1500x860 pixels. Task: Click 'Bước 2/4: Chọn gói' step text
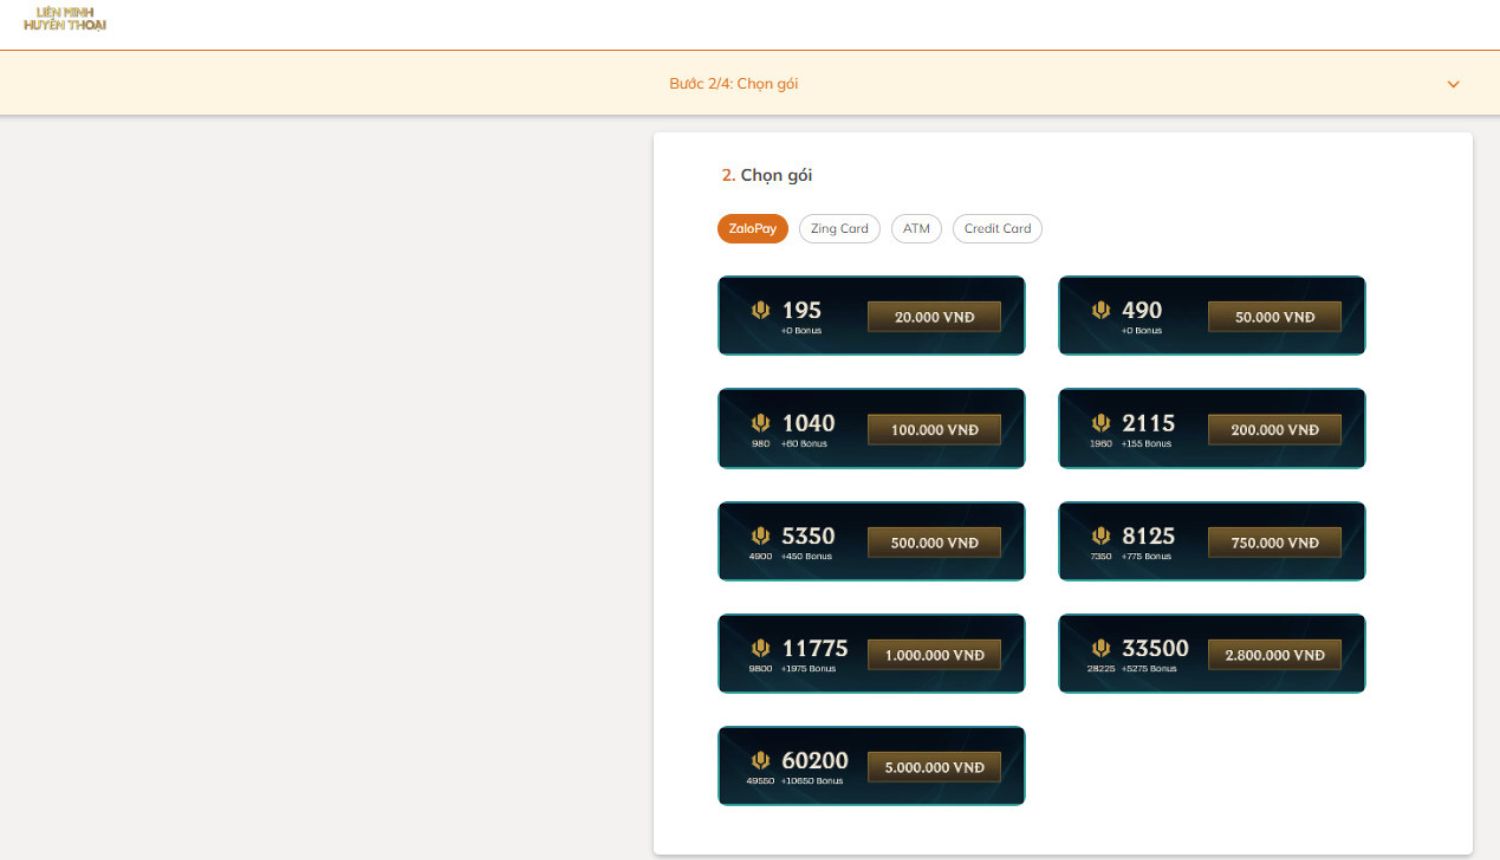(x=733, y=84)
